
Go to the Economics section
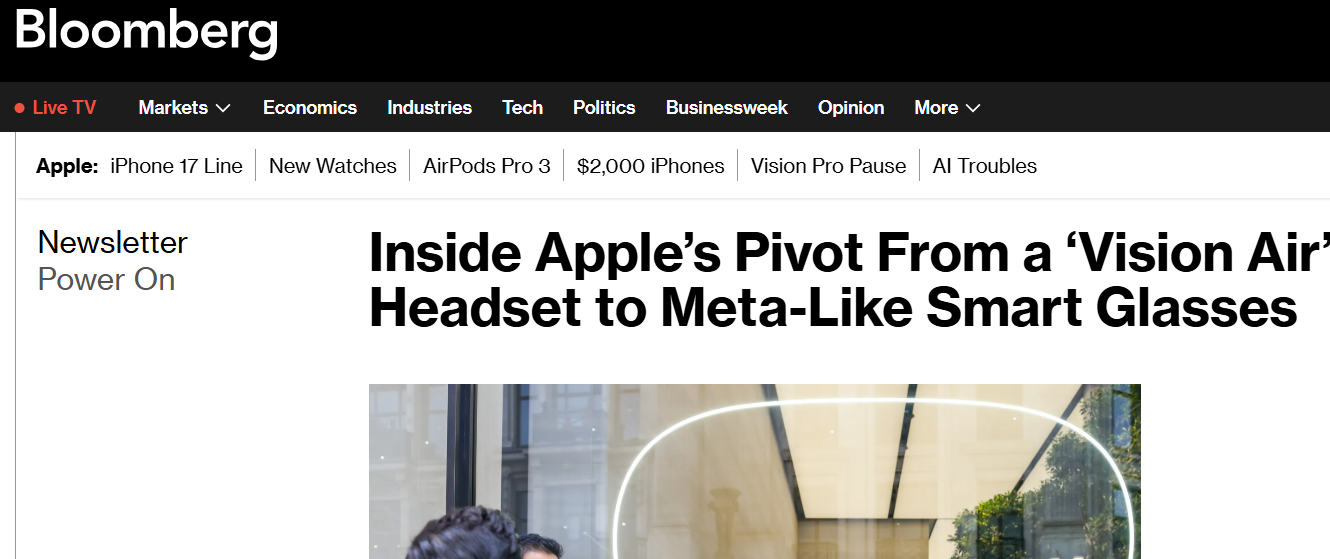[x=310, y=107]
